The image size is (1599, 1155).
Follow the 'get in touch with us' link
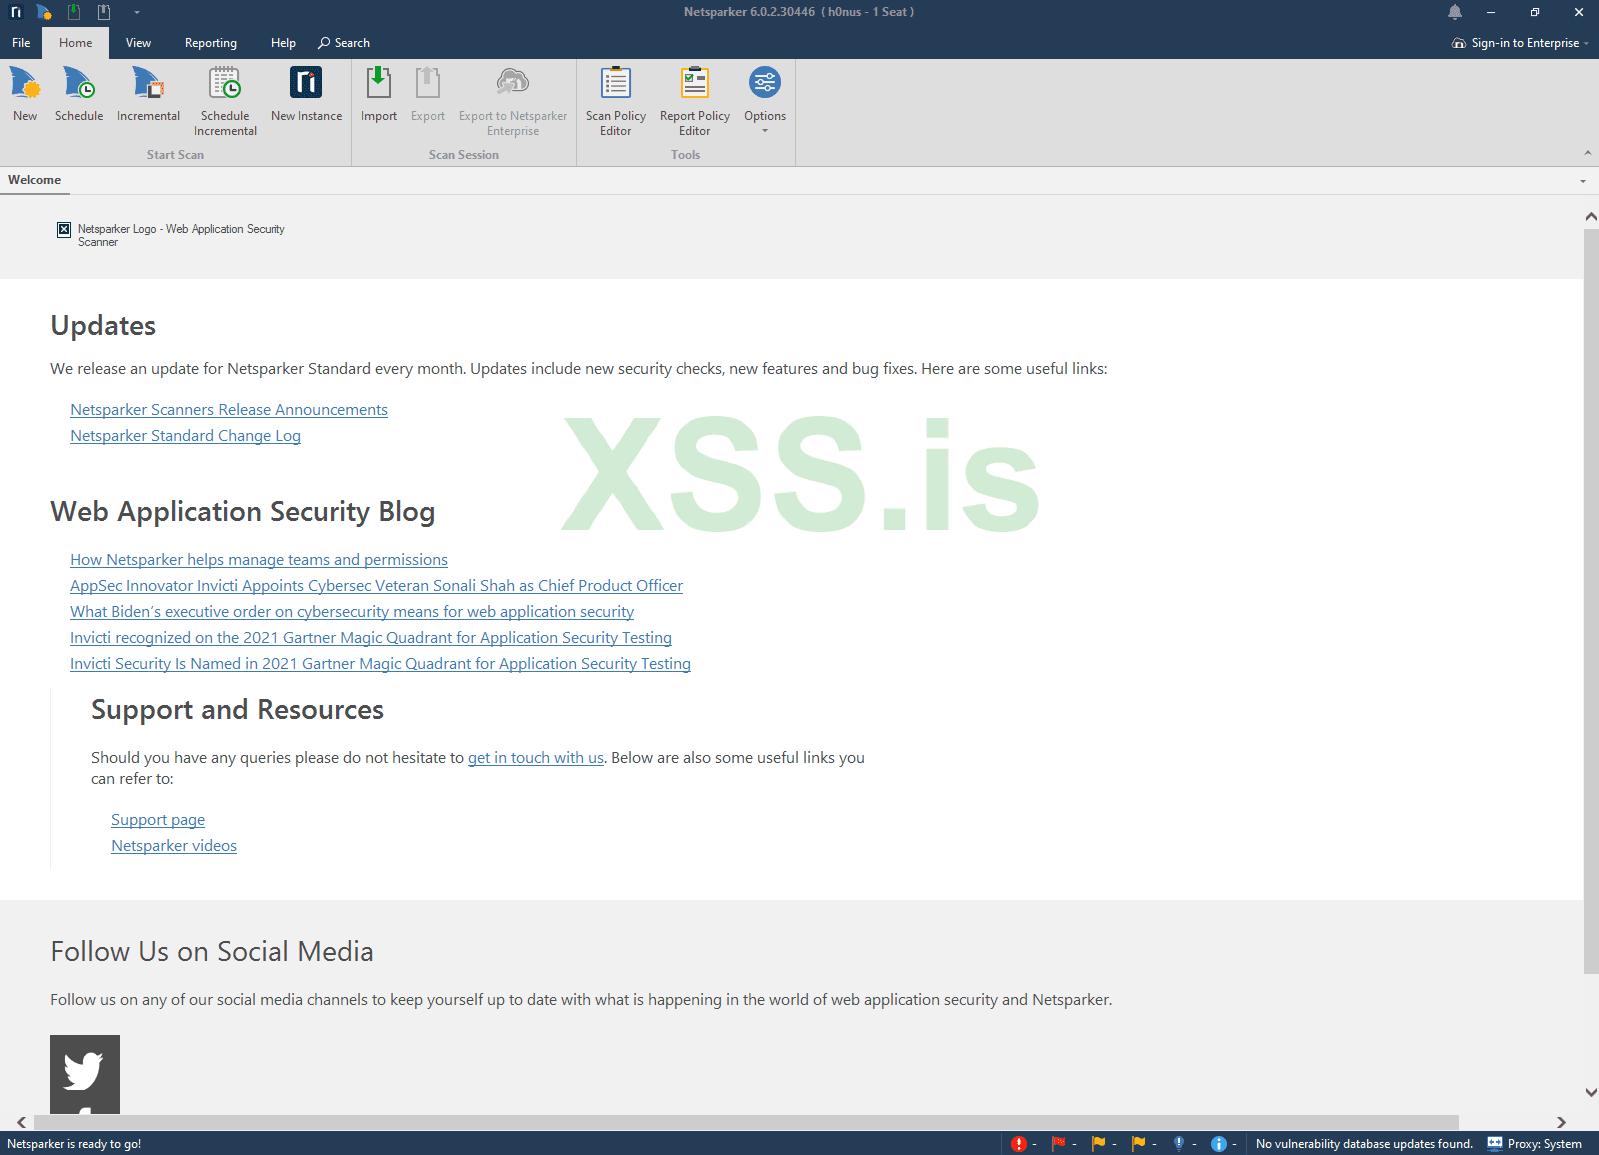pos(536,758)
